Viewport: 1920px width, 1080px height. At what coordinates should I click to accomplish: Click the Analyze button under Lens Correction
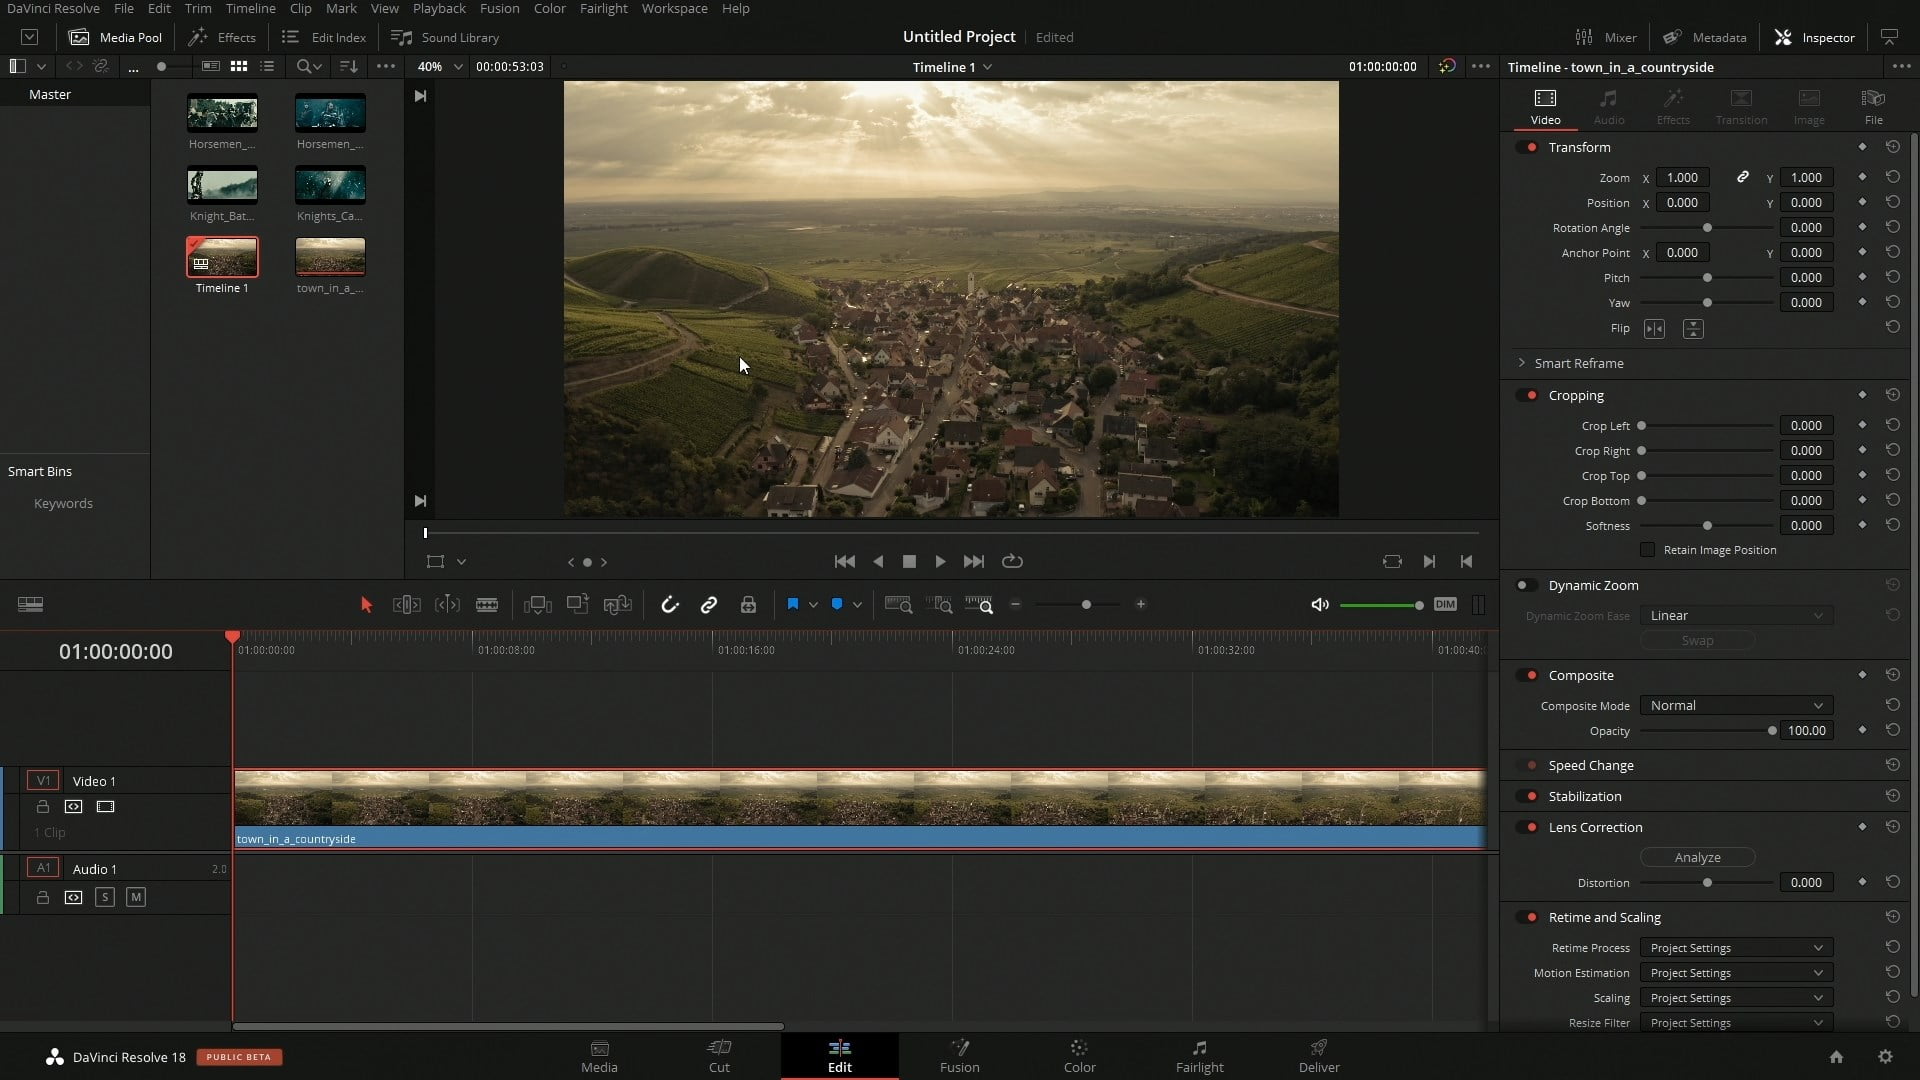[1697, 857]
